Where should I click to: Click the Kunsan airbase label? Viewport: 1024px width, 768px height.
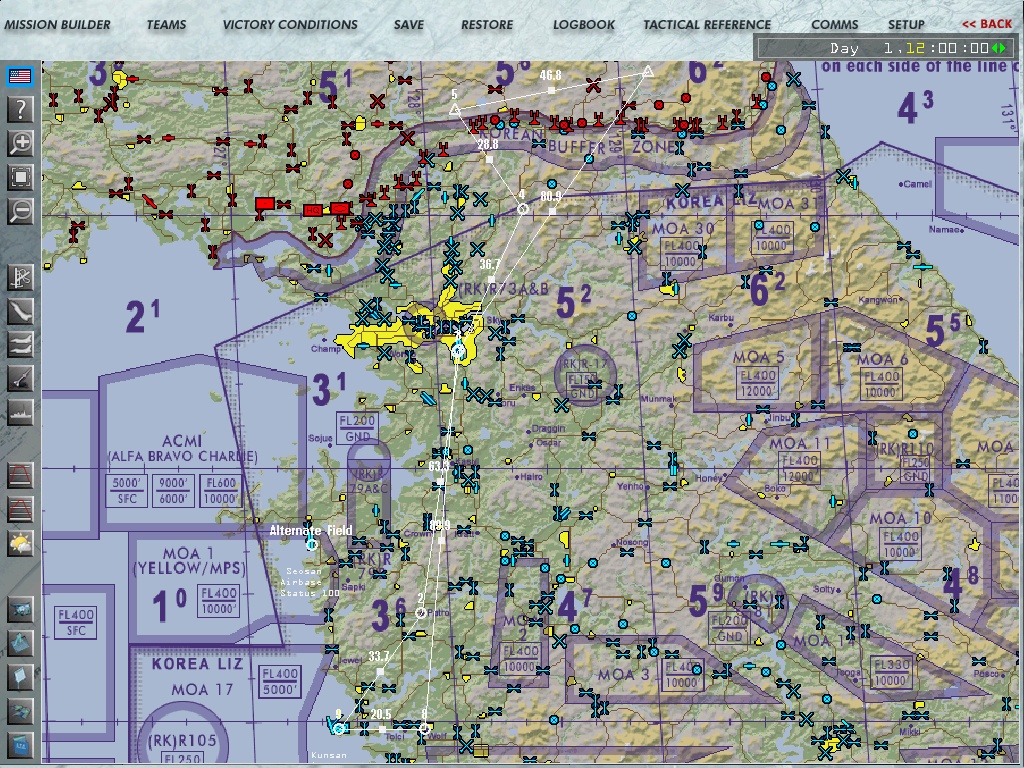click(x=329, y=755)
